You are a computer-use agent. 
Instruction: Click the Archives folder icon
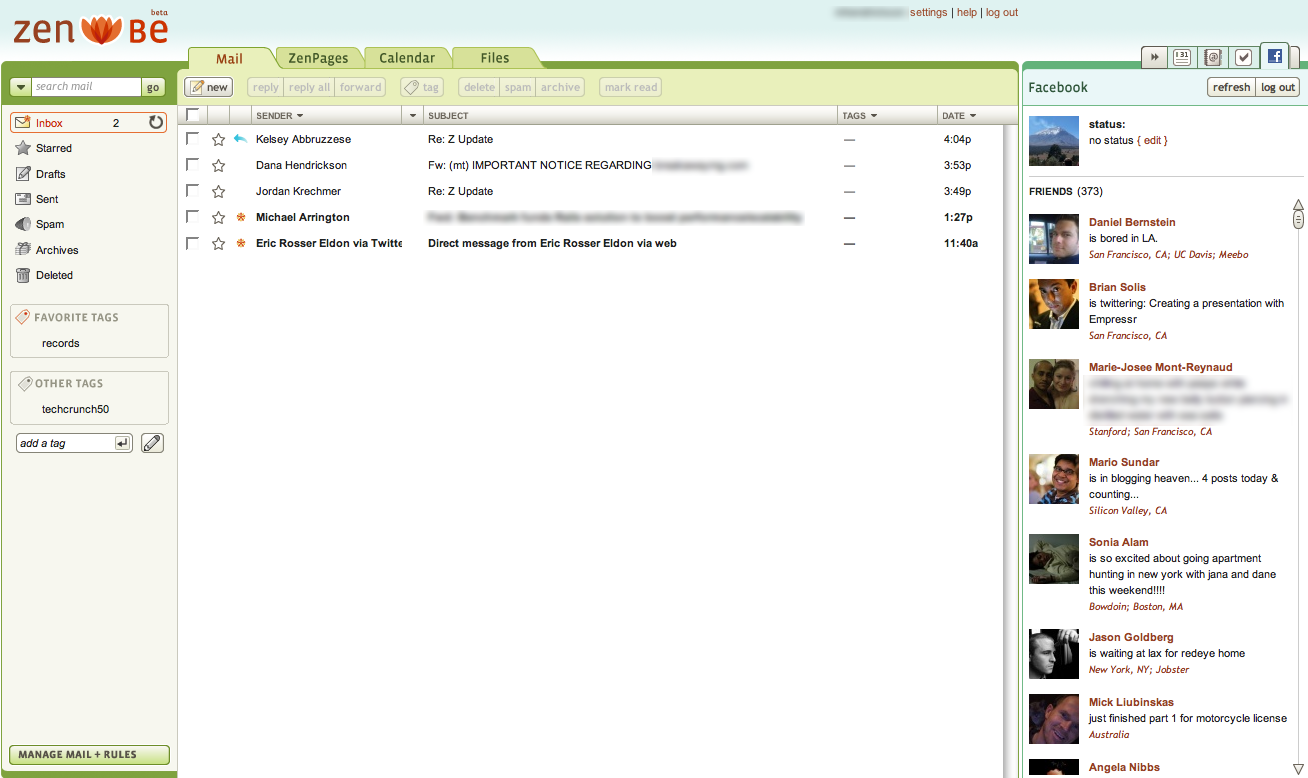(x=23, y=250)
